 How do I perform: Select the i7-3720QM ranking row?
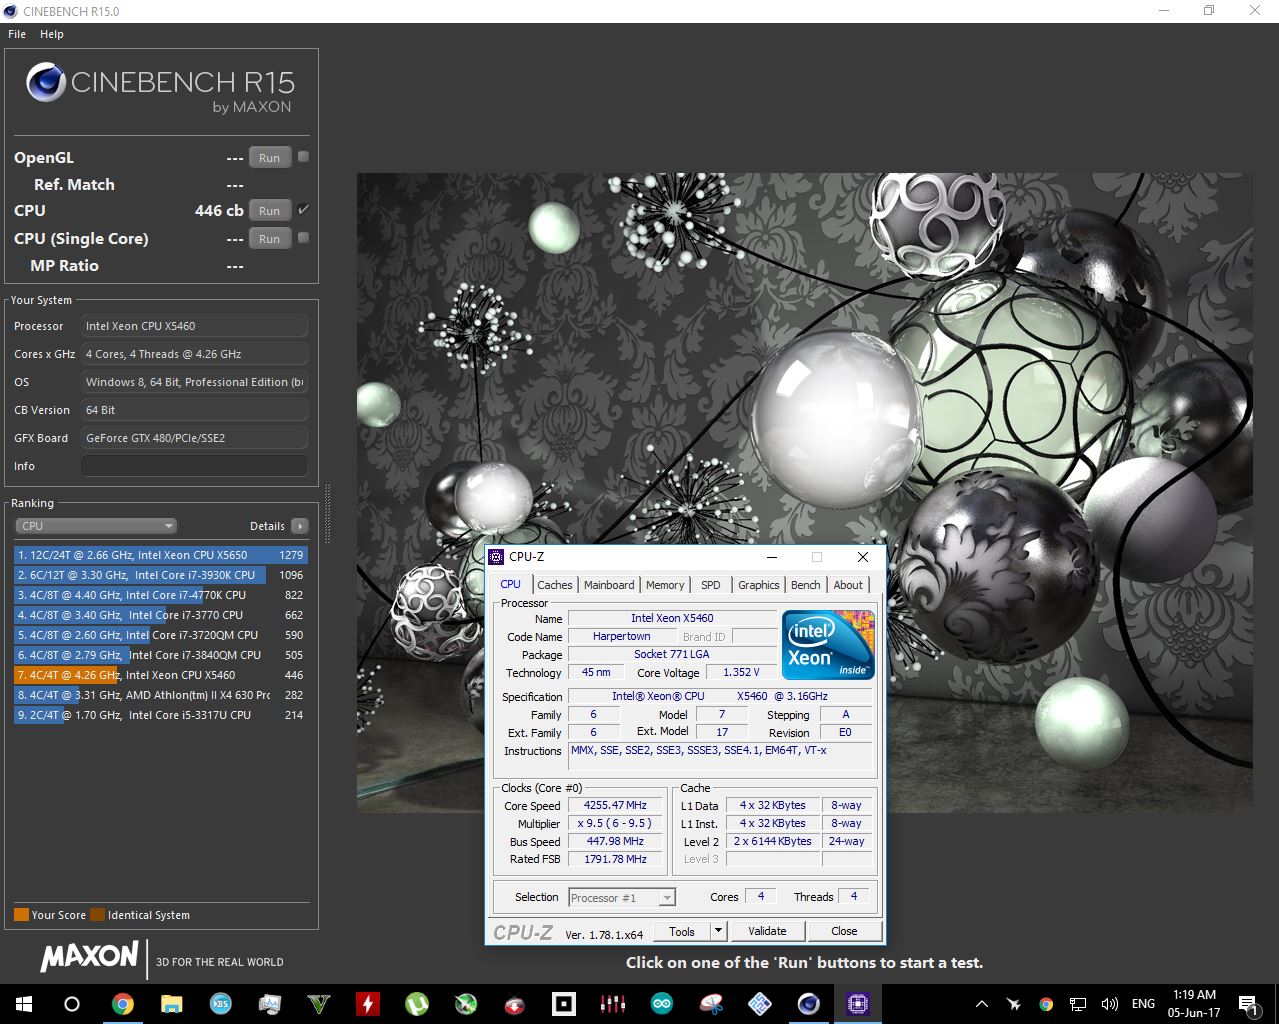coord(160,635)
